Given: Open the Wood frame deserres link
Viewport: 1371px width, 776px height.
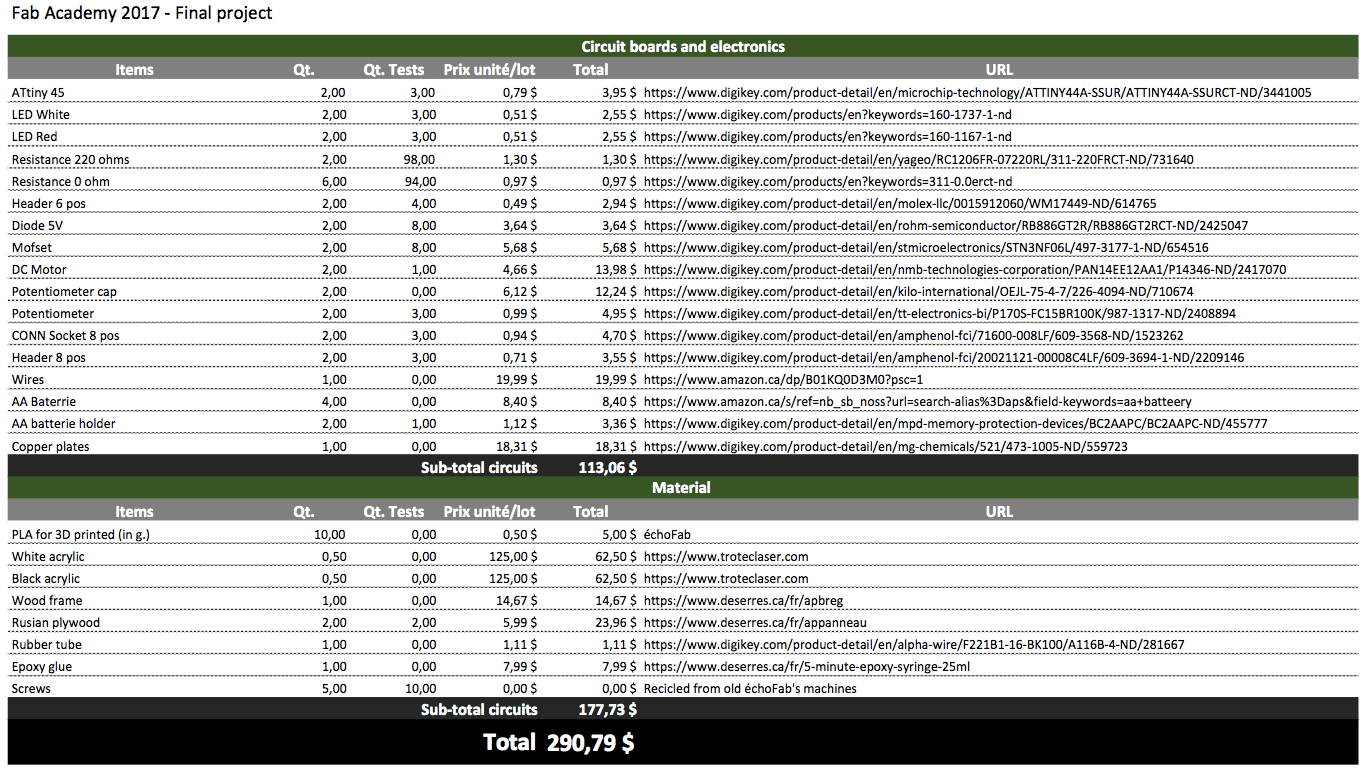Looking at the screenshot, I should pyautogui.click(x=743, y=601).
